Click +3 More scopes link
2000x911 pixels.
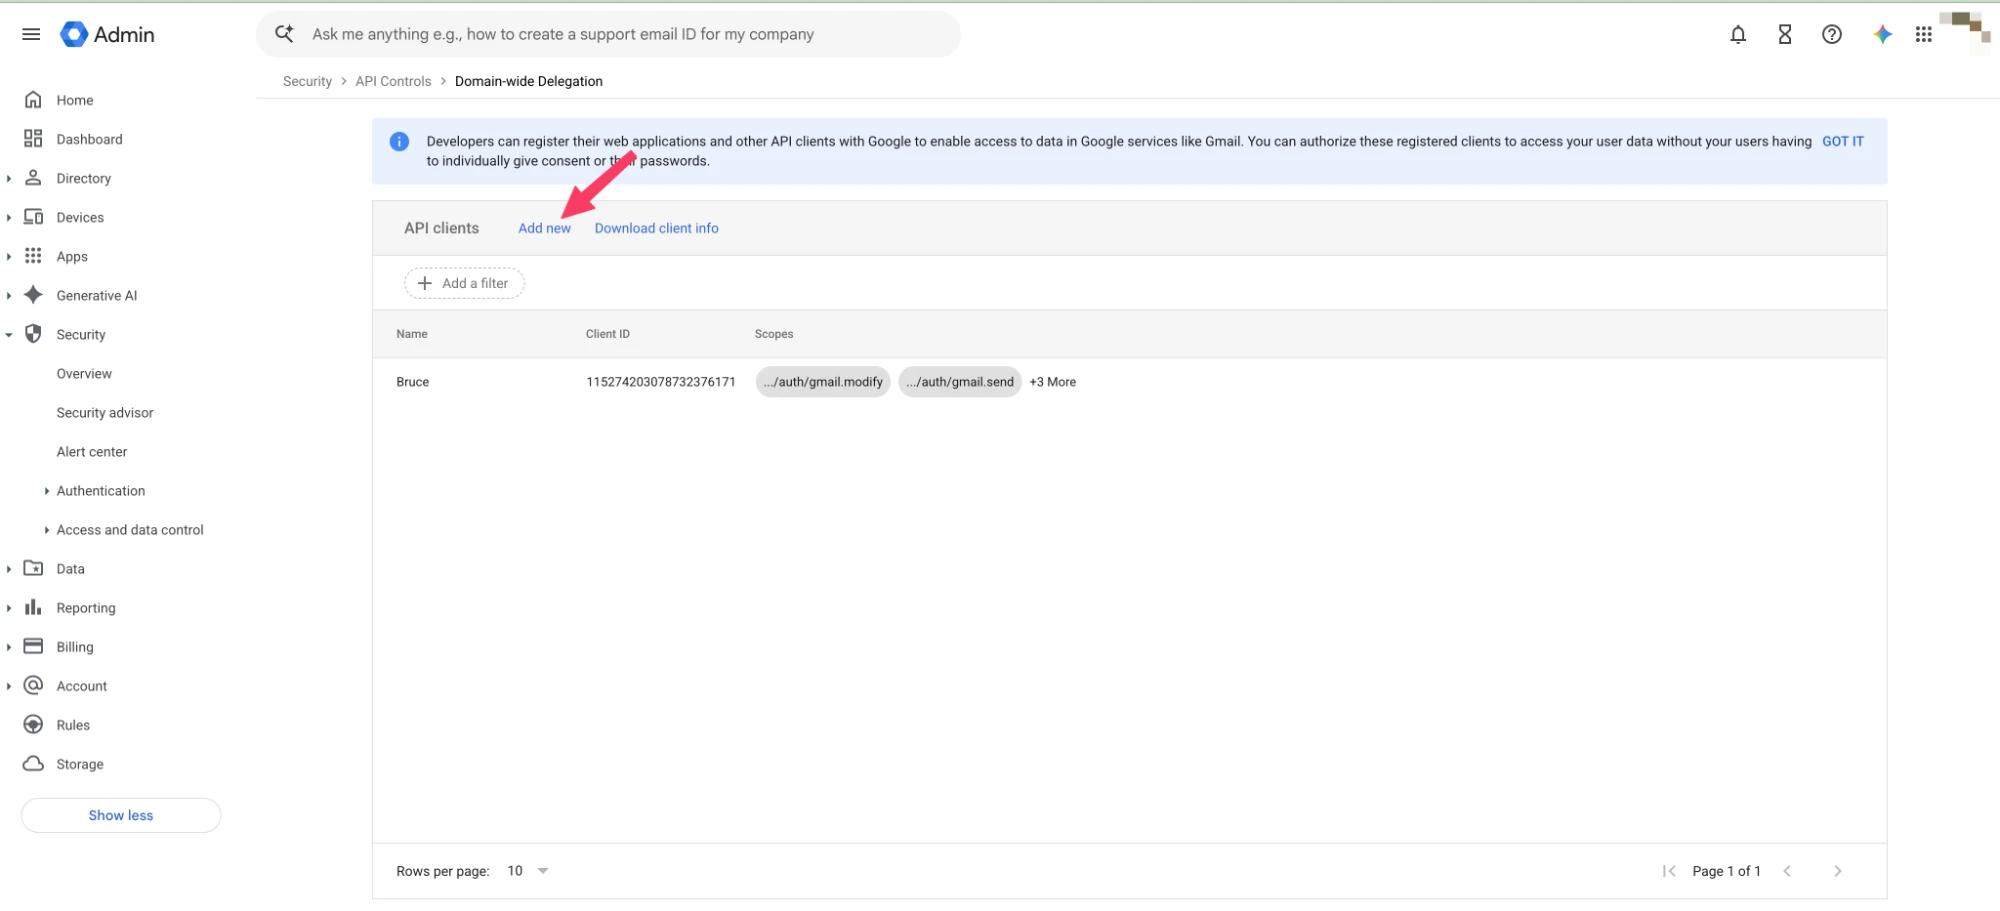click(1053, 382)
